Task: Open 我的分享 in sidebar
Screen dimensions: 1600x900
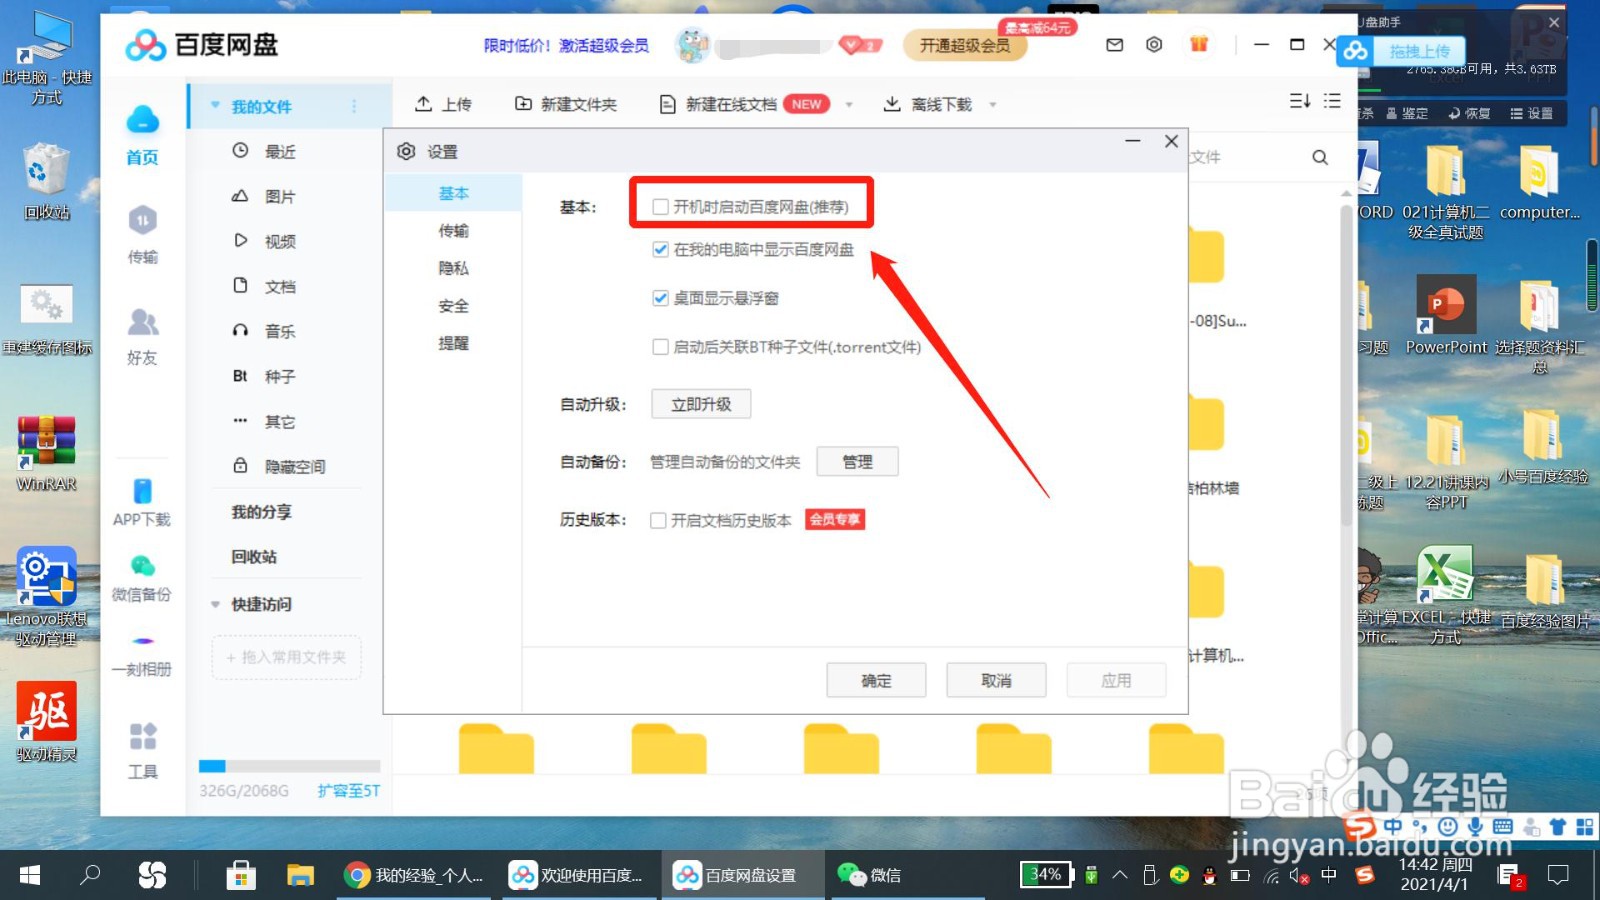Action: pos(262,511)
